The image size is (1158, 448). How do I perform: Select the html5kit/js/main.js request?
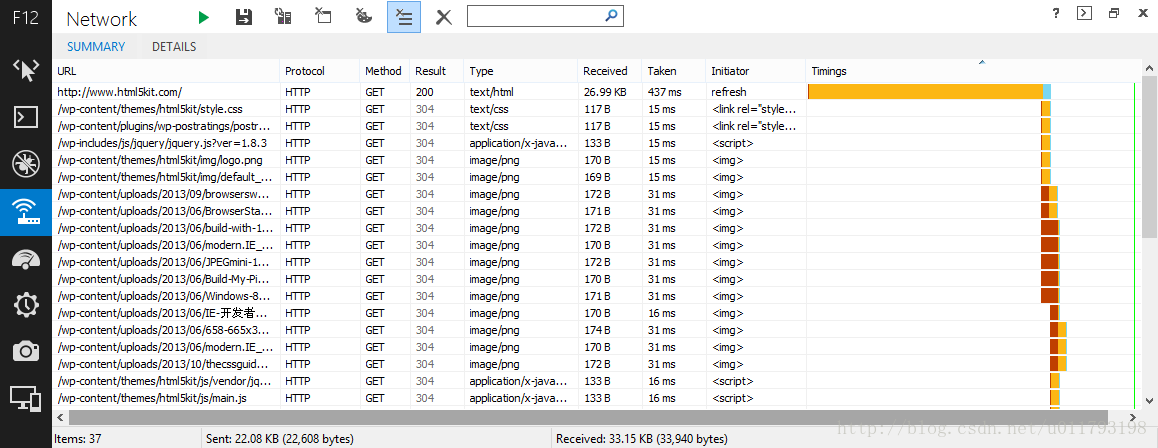click(x=595, y=398)
